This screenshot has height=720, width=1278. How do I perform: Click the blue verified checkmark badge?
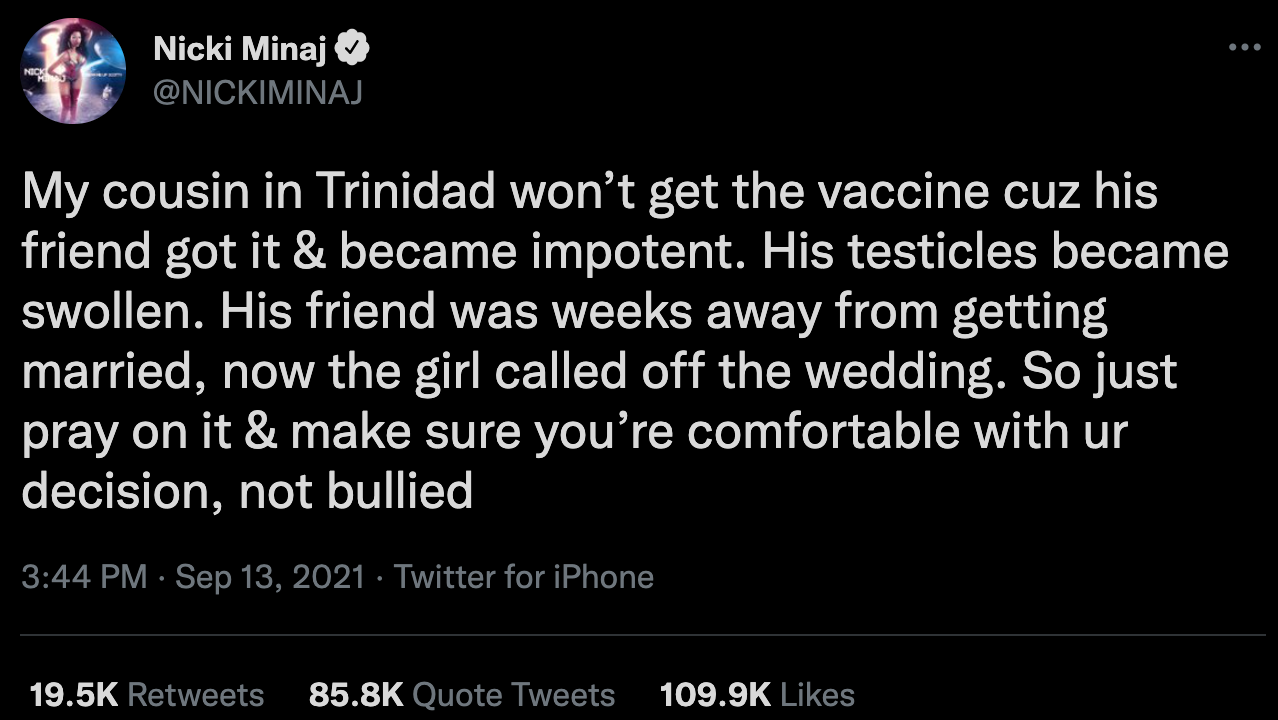pyautogui.click(x=355, y=48)
